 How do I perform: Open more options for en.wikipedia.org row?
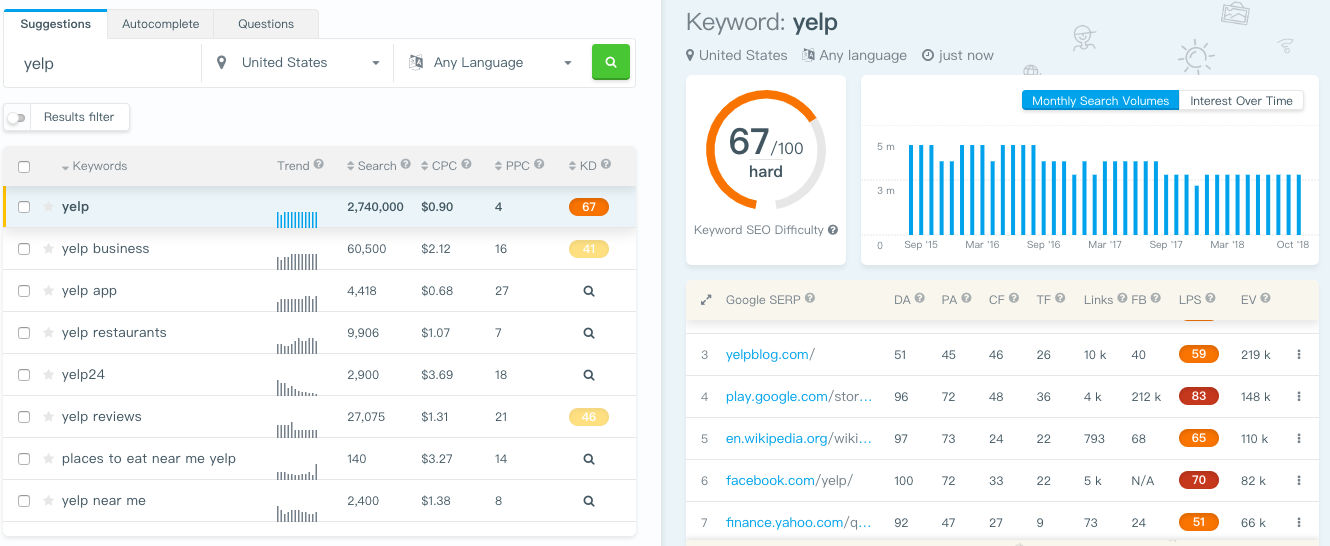pyautogui.click(x=1299, y=438)
